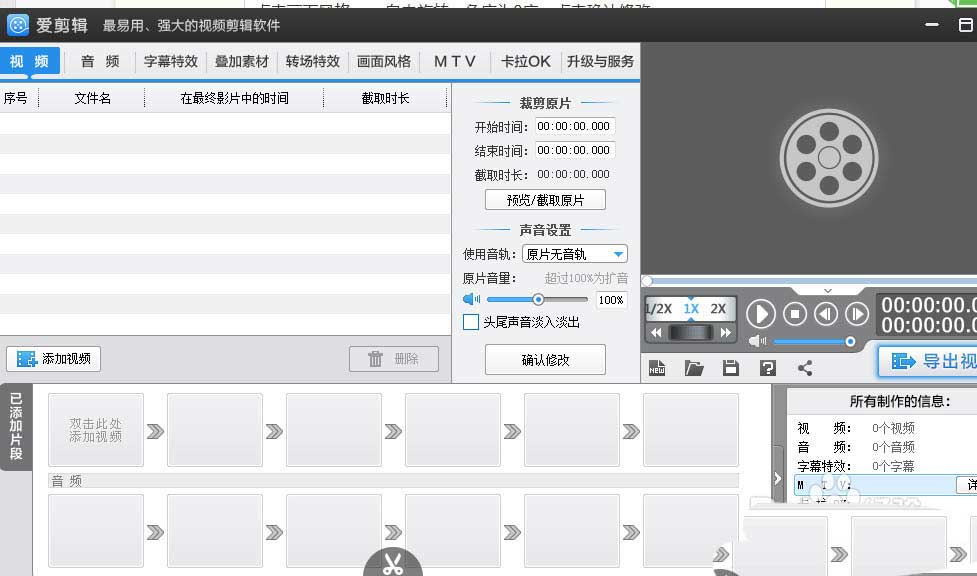Screen dimensions: 977x576
Task: Open the 画面风格 tab
Action: (384, 61)
